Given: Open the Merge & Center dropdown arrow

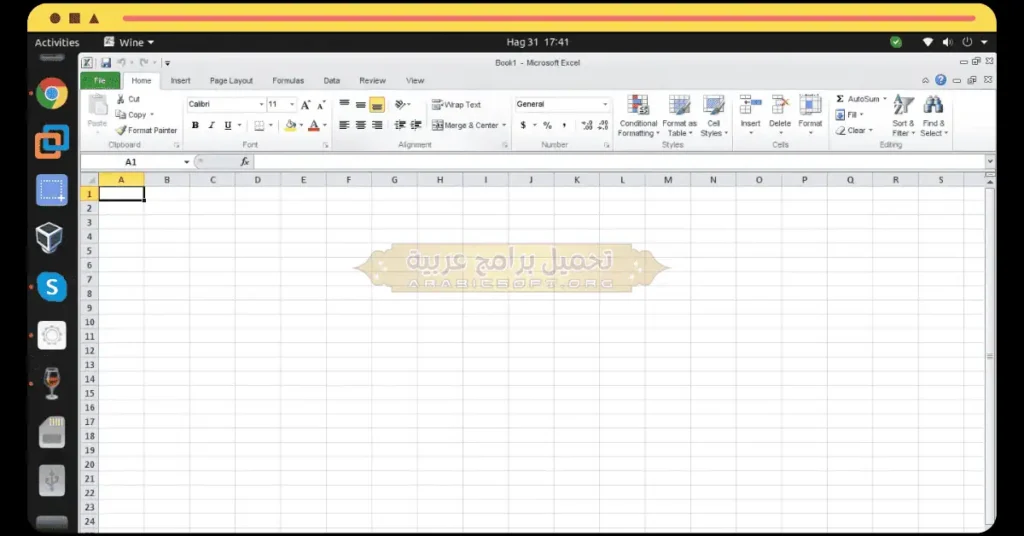Looking at the screenshot, I should pos(504,125).
